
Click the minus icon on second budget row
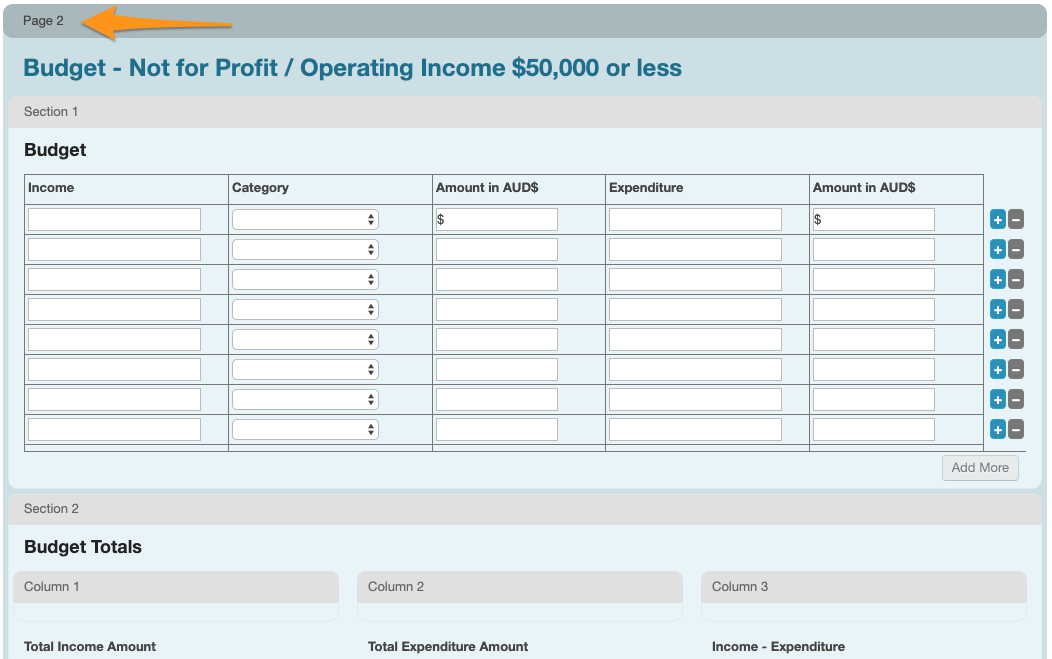1015,250
